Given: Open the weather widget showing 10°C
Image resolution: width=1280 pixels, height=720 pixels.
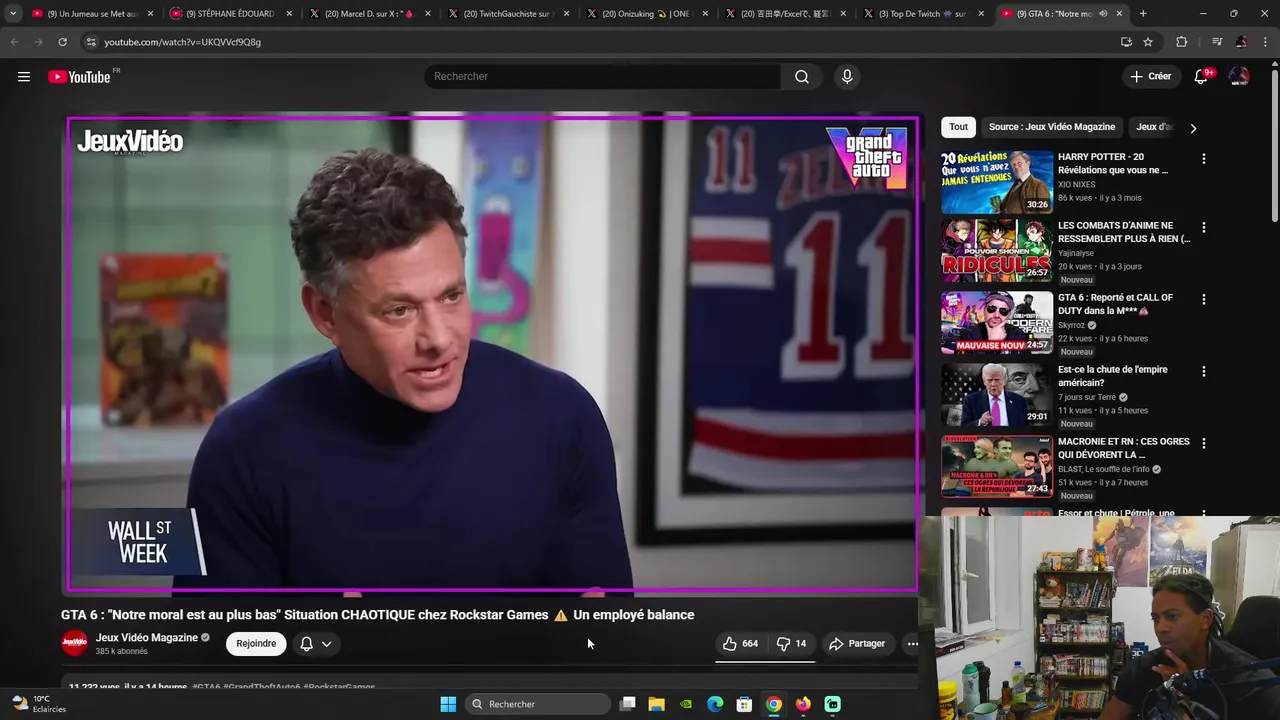Looking at the screenshot, I should [38, 704].
